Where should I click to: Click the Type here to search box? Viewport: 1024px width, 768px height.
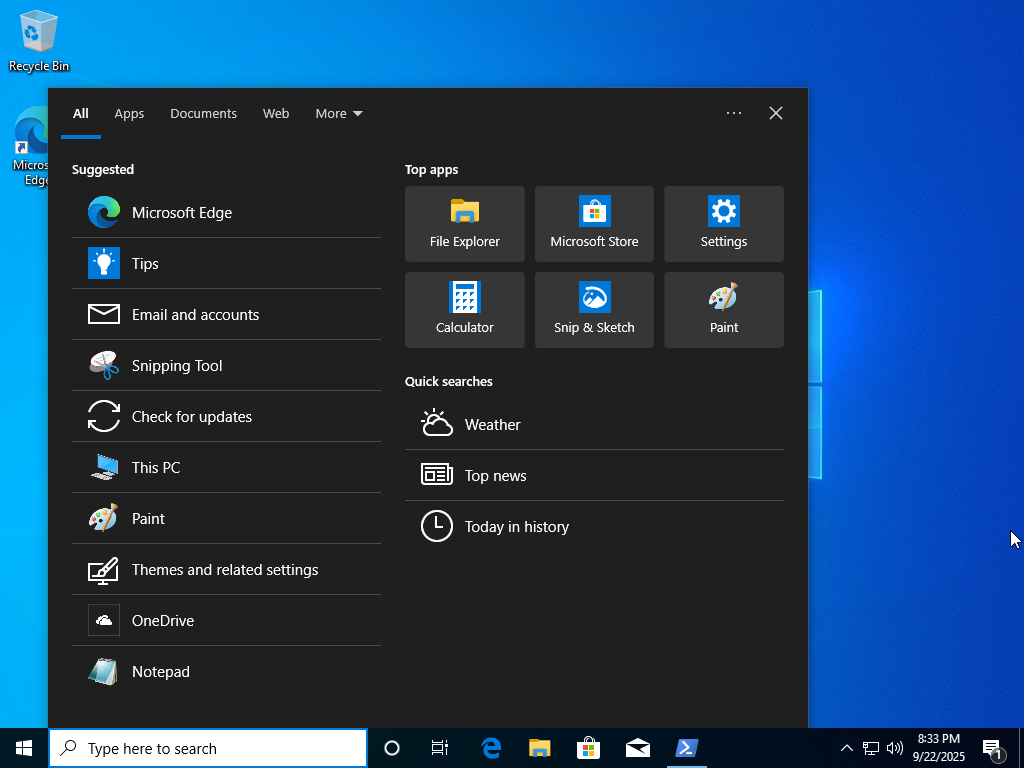coord(208,748)
